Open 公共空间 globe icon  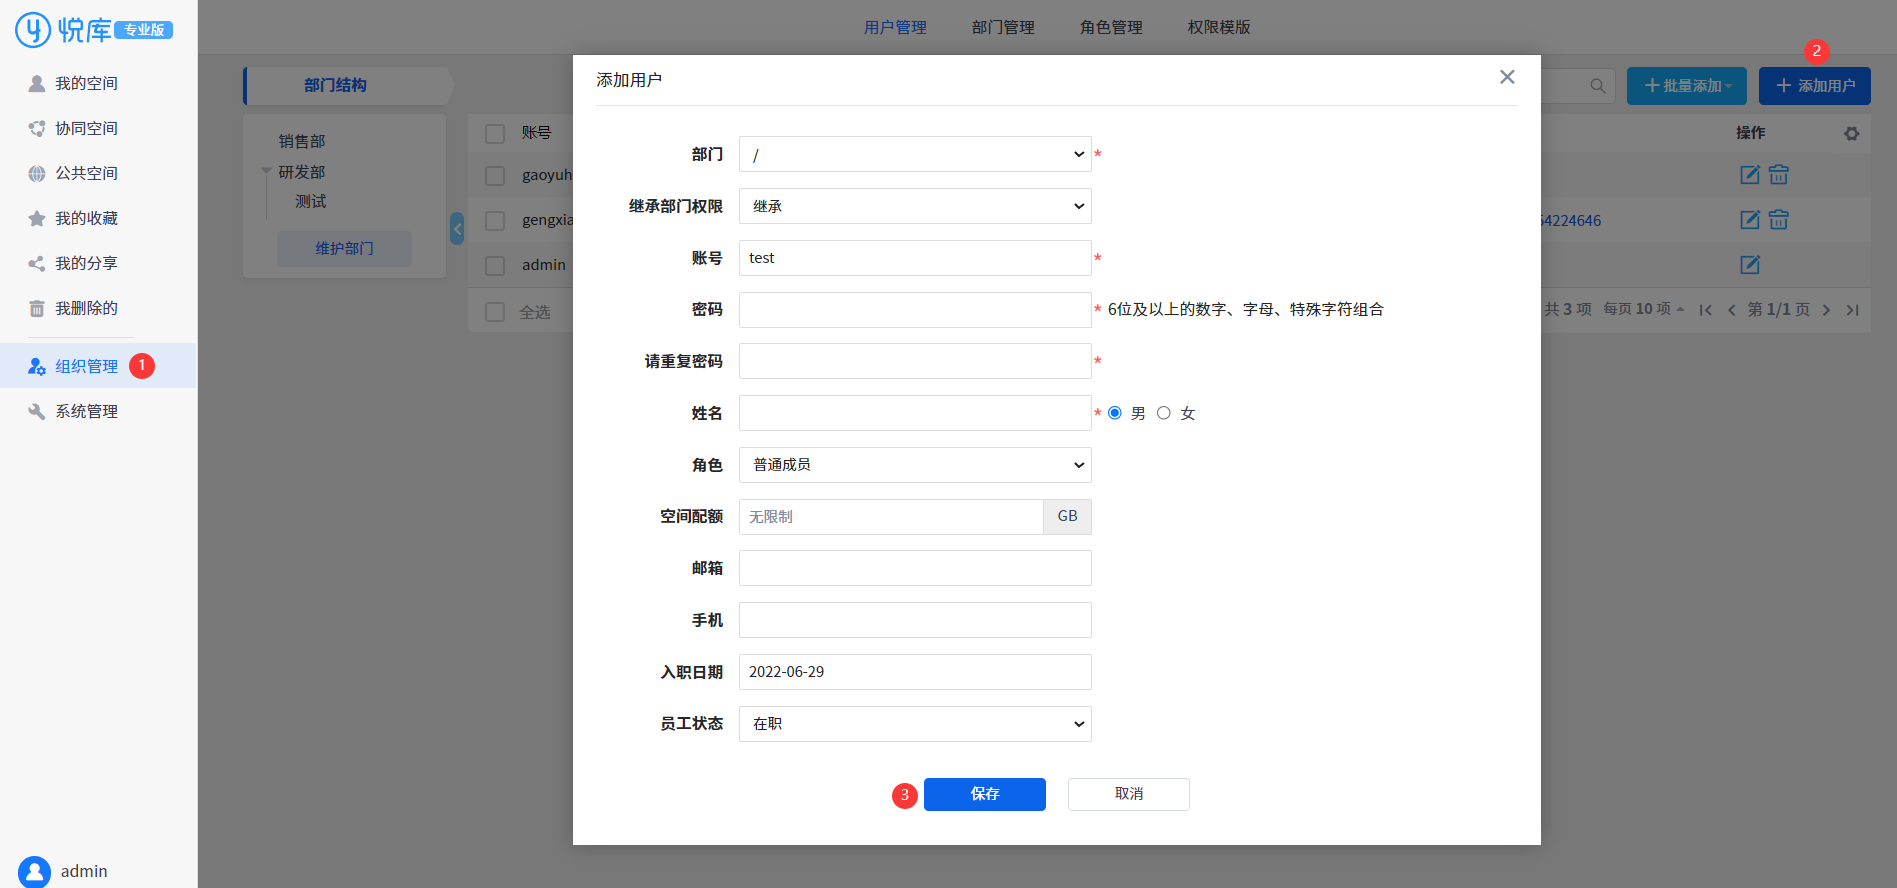coord(37,173)
